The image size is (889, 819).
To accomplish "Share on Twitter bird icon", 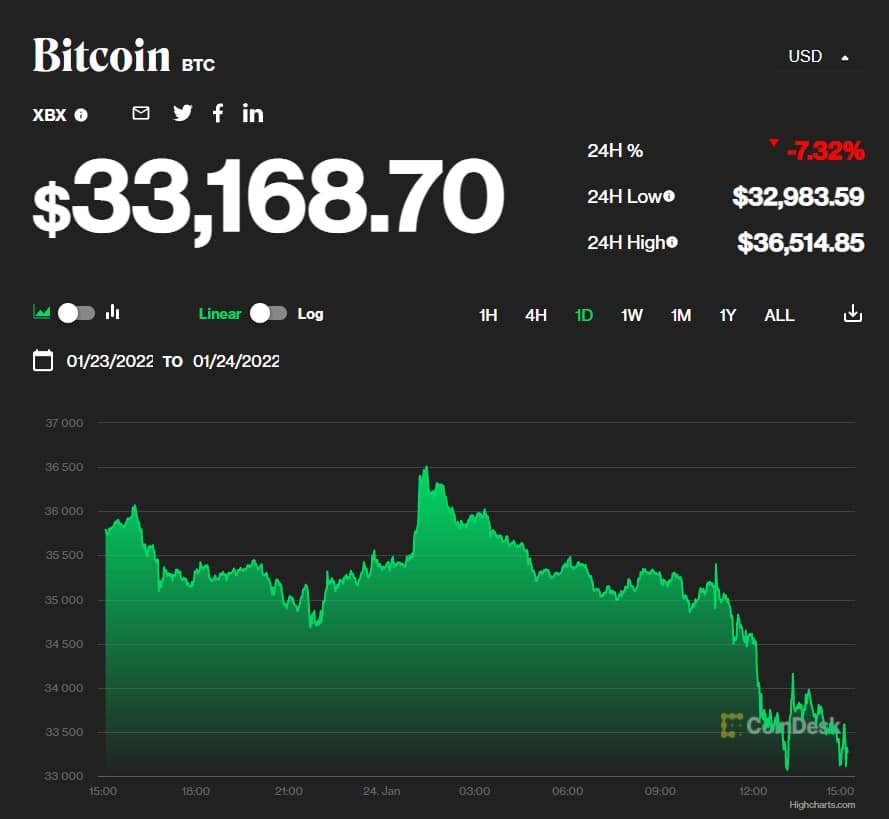I will pyautogui.click(x=182, y=113).
